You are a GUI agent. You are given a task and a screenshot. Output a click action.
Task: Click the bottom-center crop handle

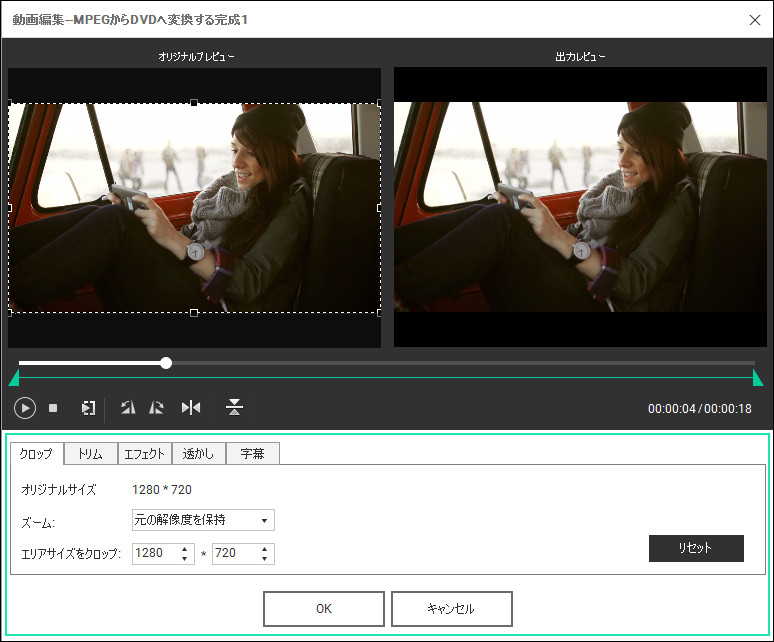(x=194, y=313)
